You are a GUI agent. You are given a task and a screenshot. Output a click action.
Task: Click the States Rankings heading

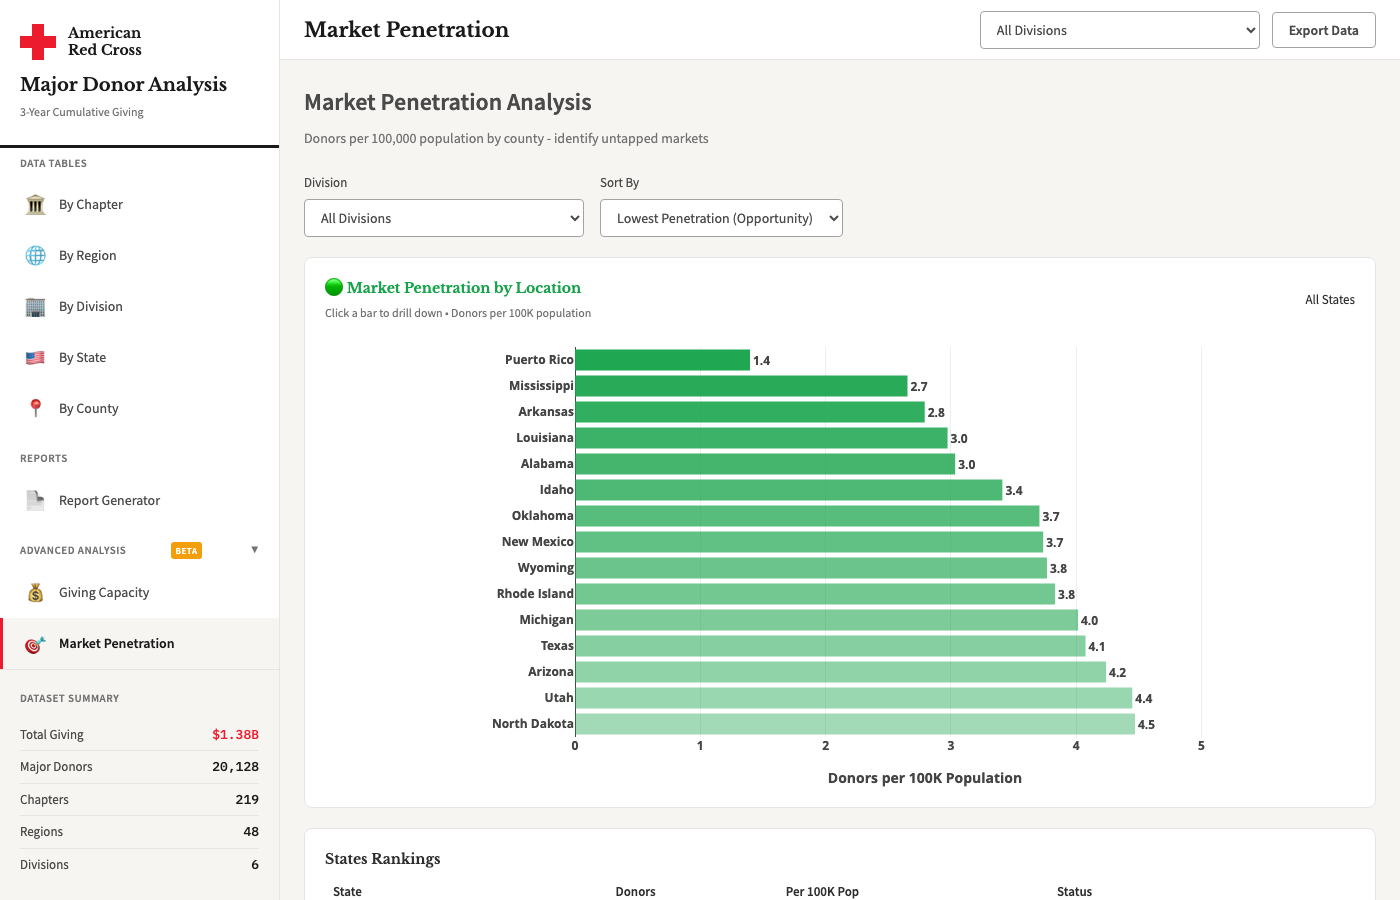[x=383, y=859]
